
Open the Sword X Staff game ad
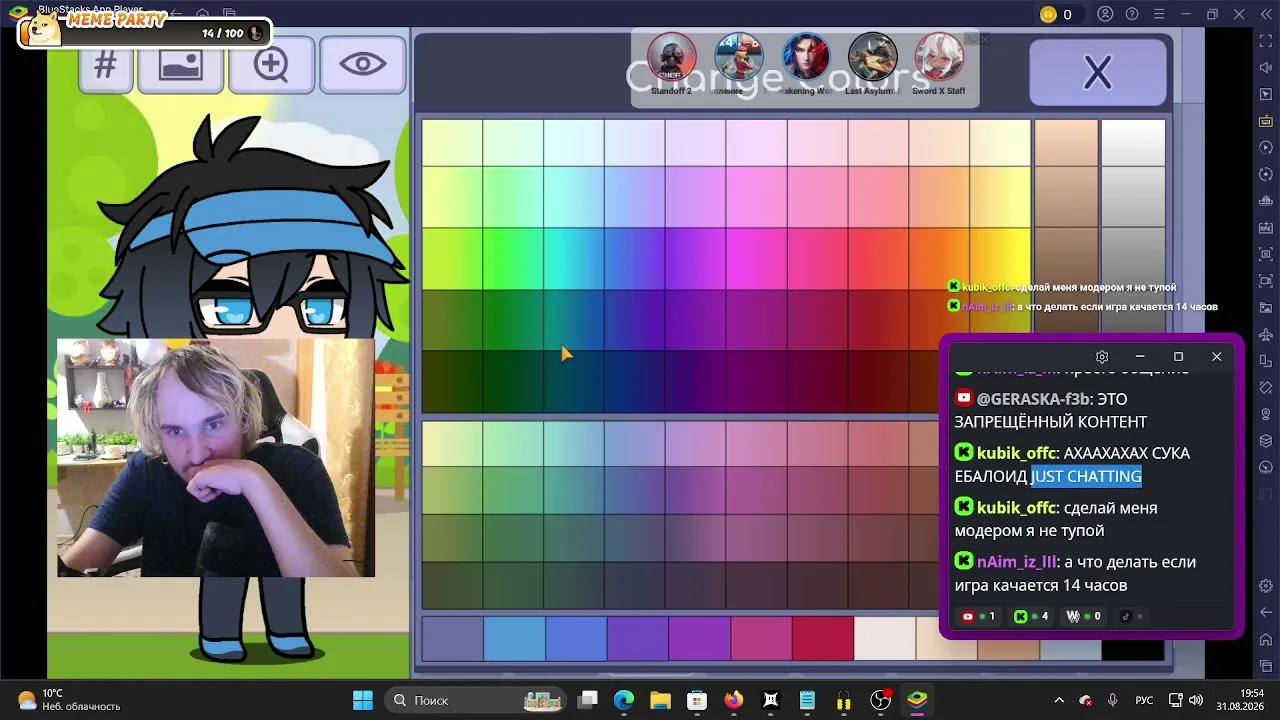tap(938, 64)
